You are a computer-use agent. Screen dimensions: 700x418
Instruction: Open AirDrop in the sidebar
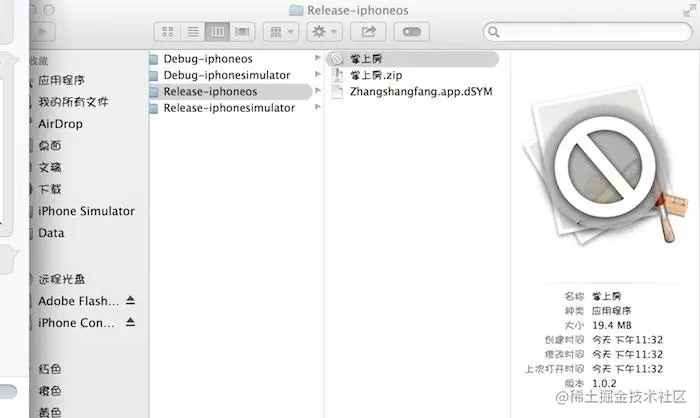tap(60, 124)
